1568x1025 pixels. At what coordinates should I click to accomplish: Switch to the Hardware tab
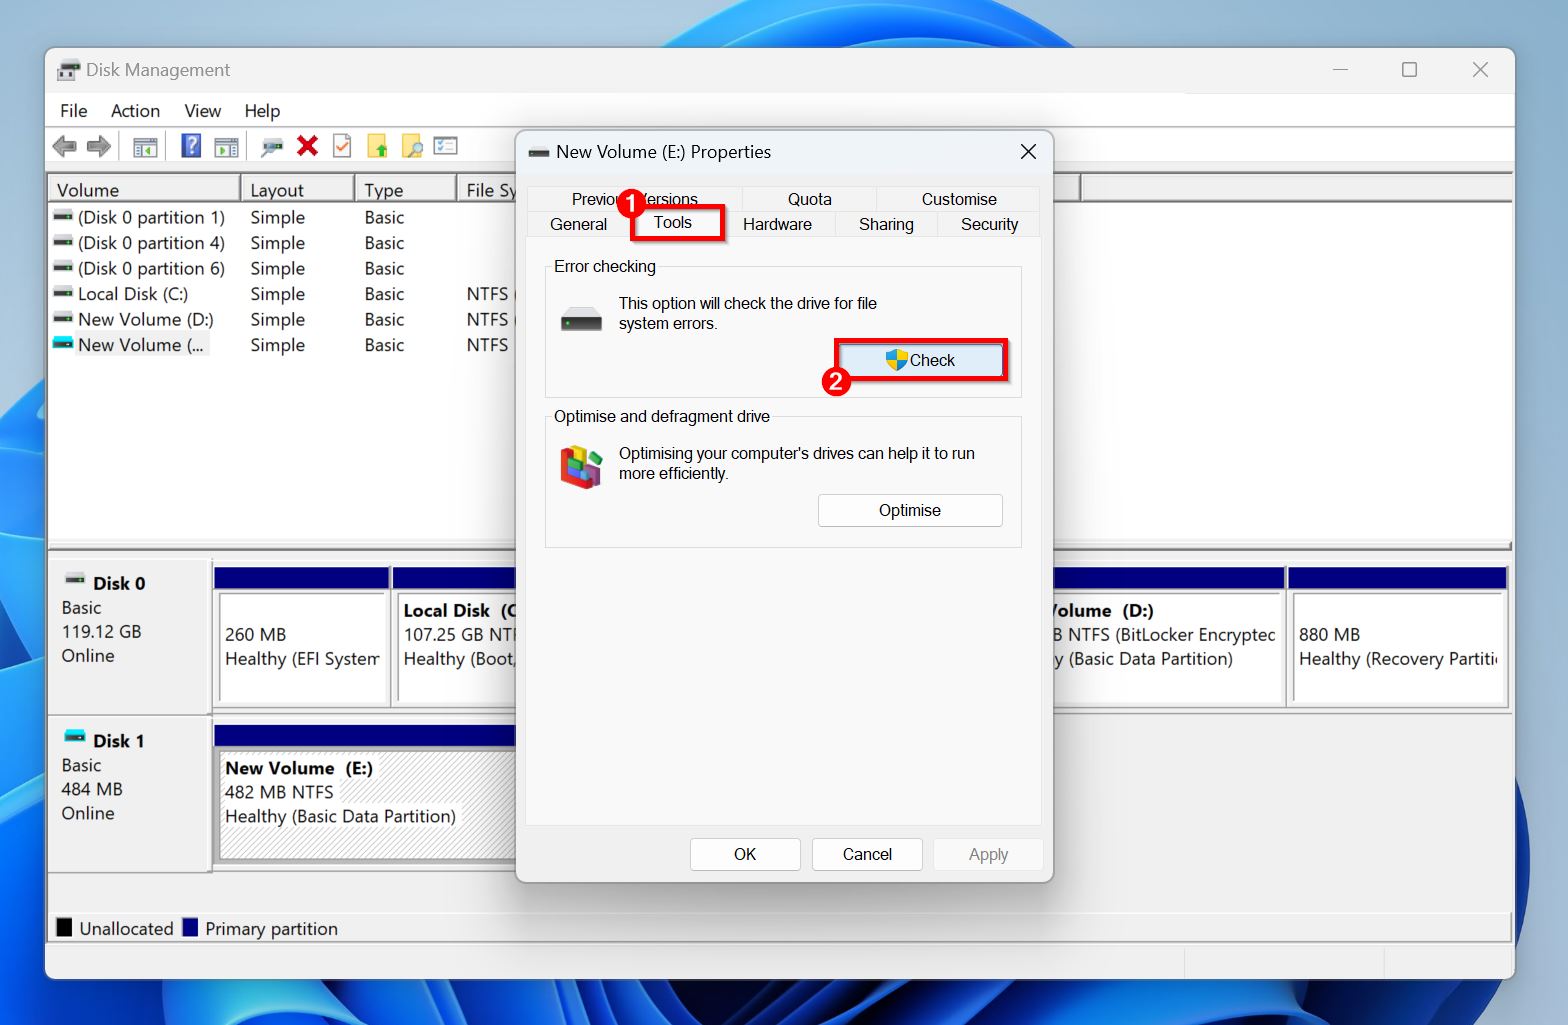tap(777, 224)
